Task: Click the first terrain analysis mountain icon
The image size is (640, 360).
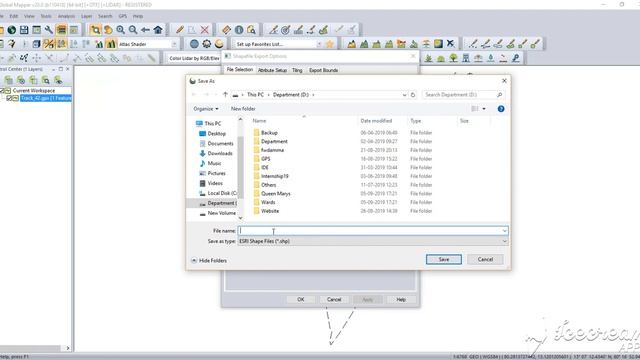Action: (351, 44)
